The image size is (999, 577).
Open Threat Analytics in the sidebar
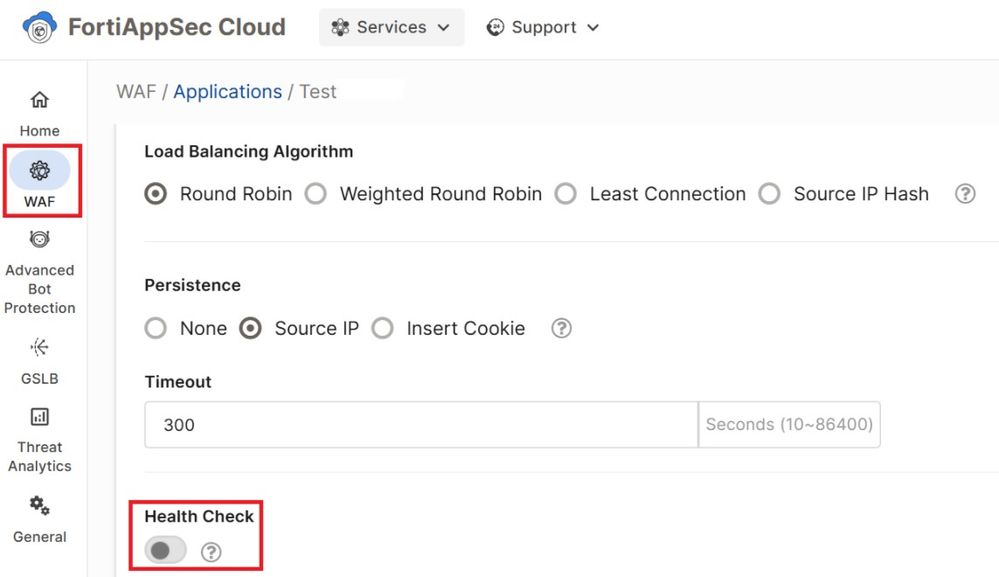point(40,417)
